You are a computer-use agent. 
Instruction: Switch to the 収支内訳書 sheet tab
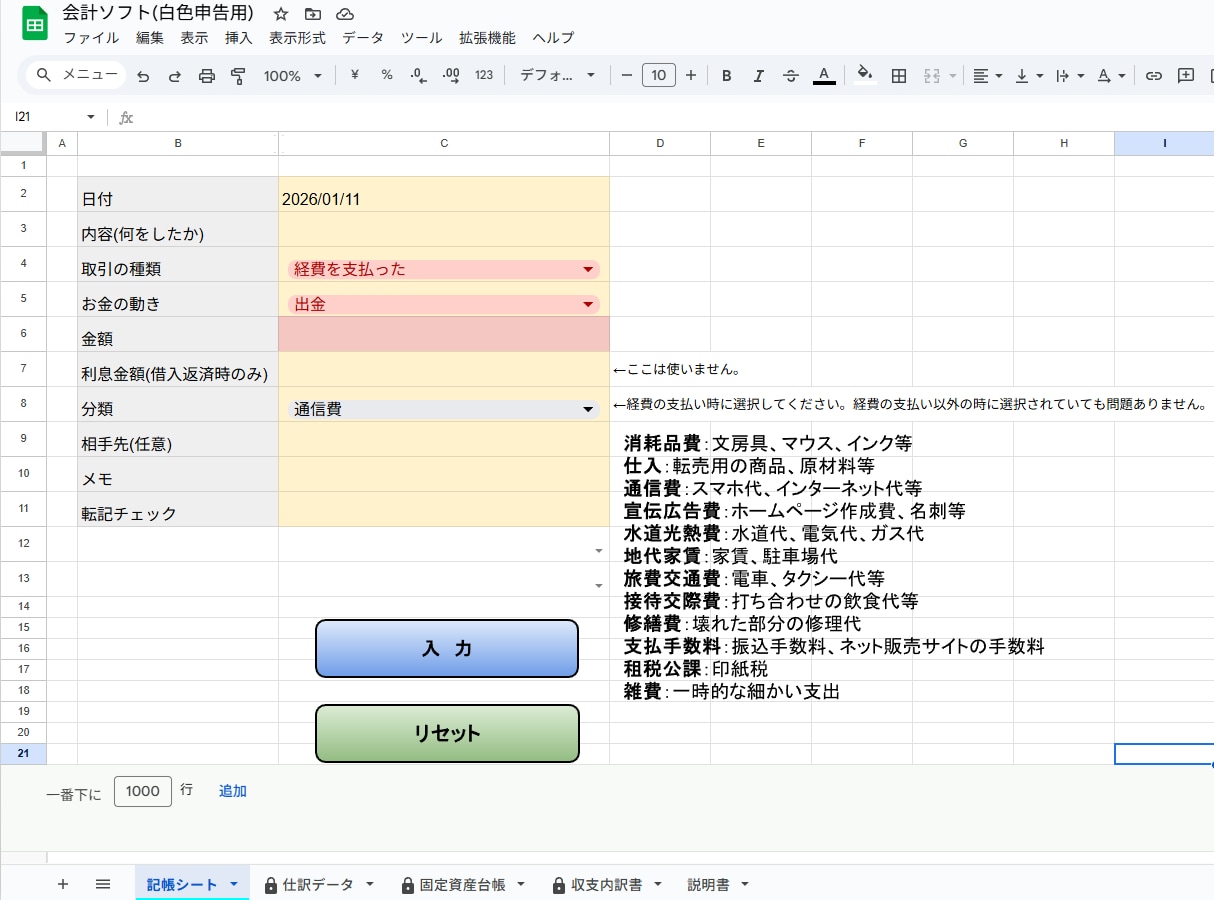606,885
